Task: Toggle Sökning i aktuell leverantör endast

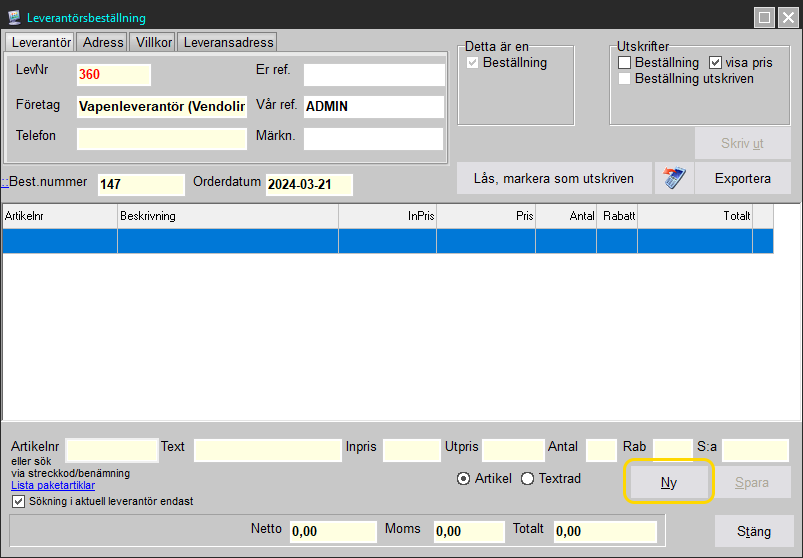Action: (18, 501)
